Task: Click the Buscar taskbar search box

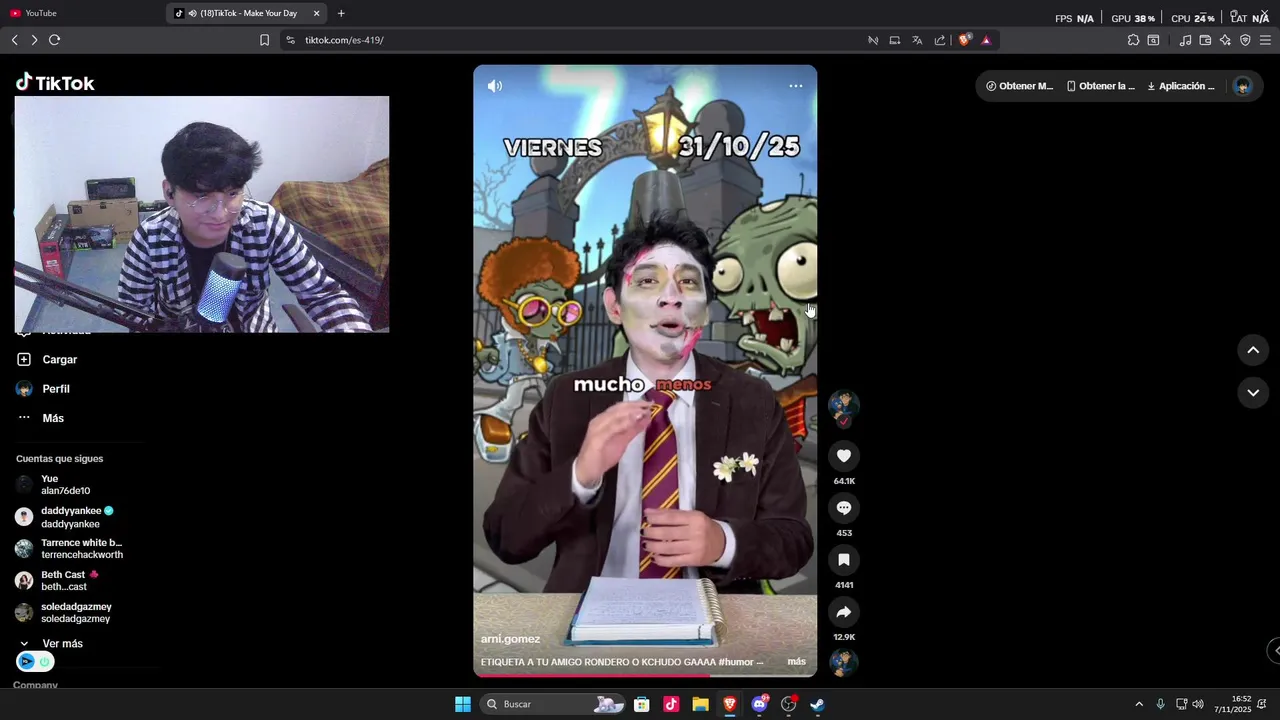Action: pyautogui.click(x=553, y=704)
